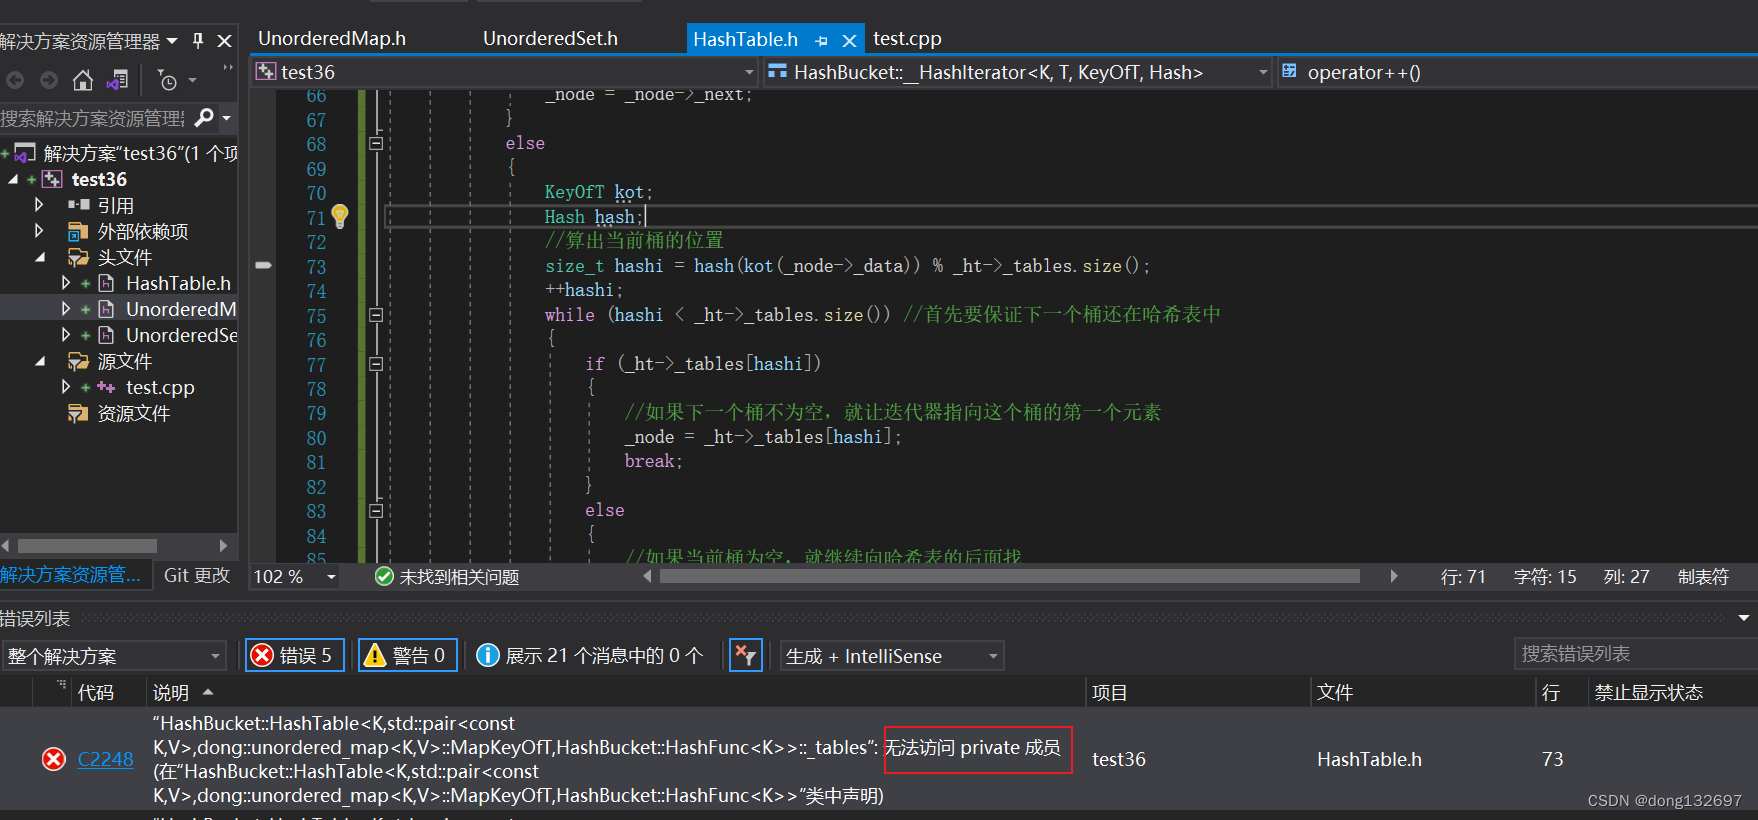
Task: Switch to the test.cpp tab
Action: 907,39
